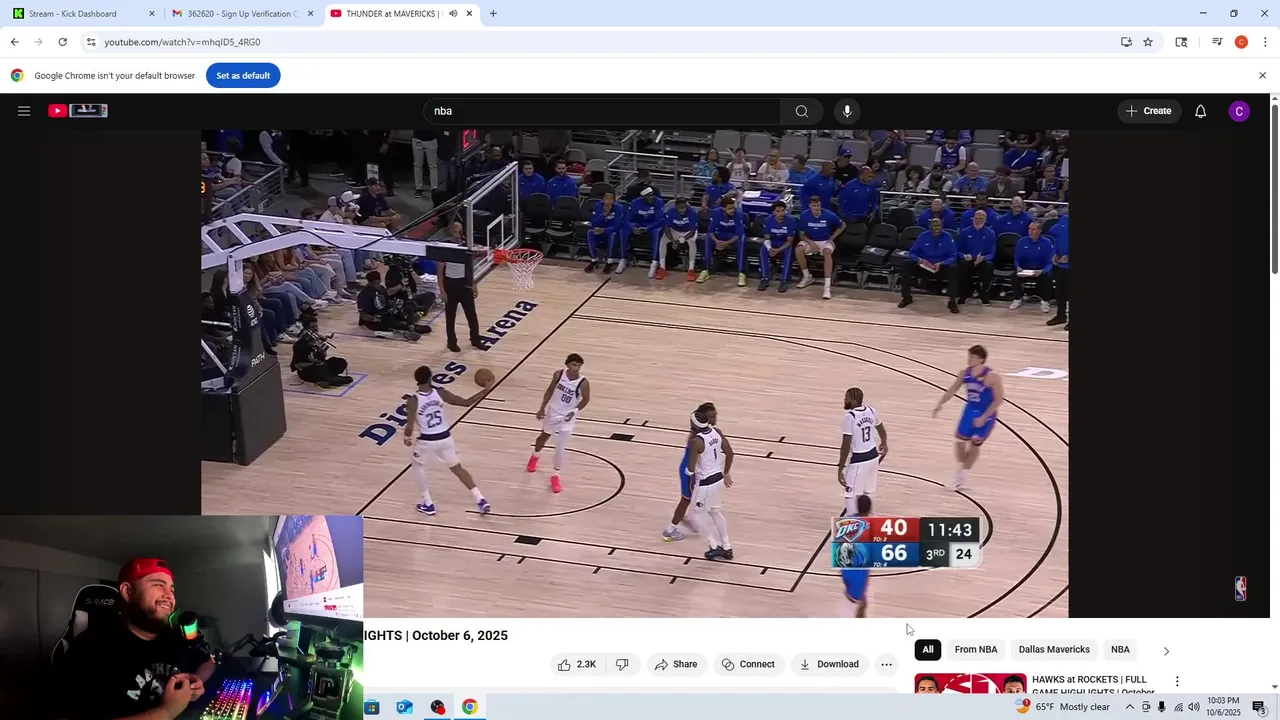Click the NBA watermark in the player
The height and width of the screenshot is (720, 1280).
pos(1240,588)
